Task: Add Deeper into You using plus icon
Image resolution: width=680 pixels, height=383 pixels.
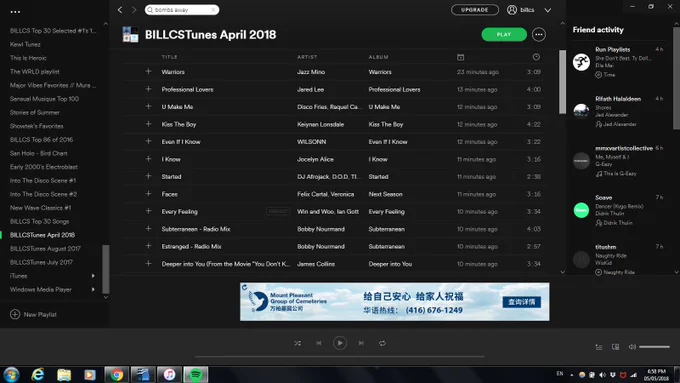Action: 148,263
